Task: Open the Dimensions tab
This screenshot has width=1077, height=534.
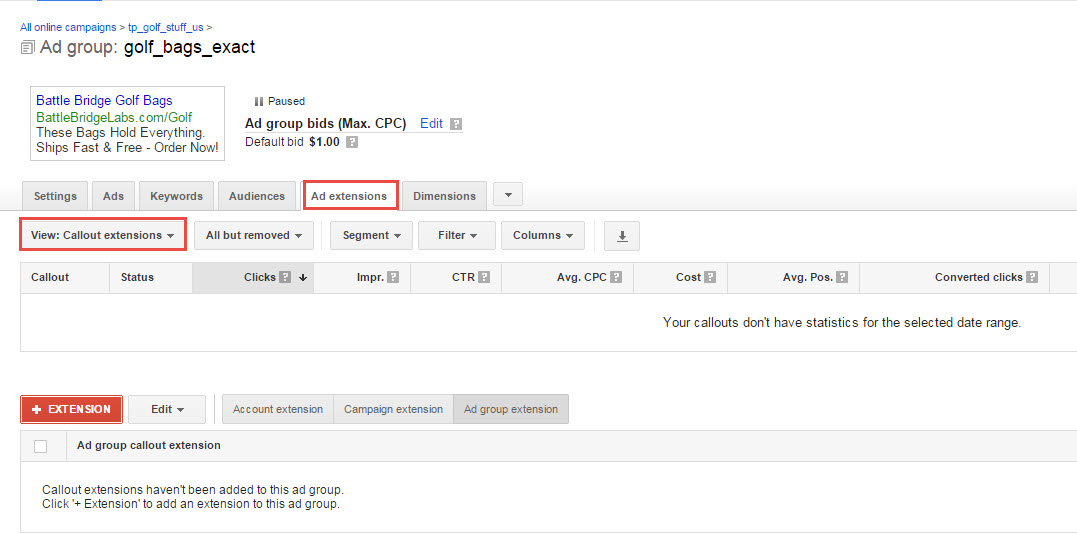Action: (x=444, y=196)
